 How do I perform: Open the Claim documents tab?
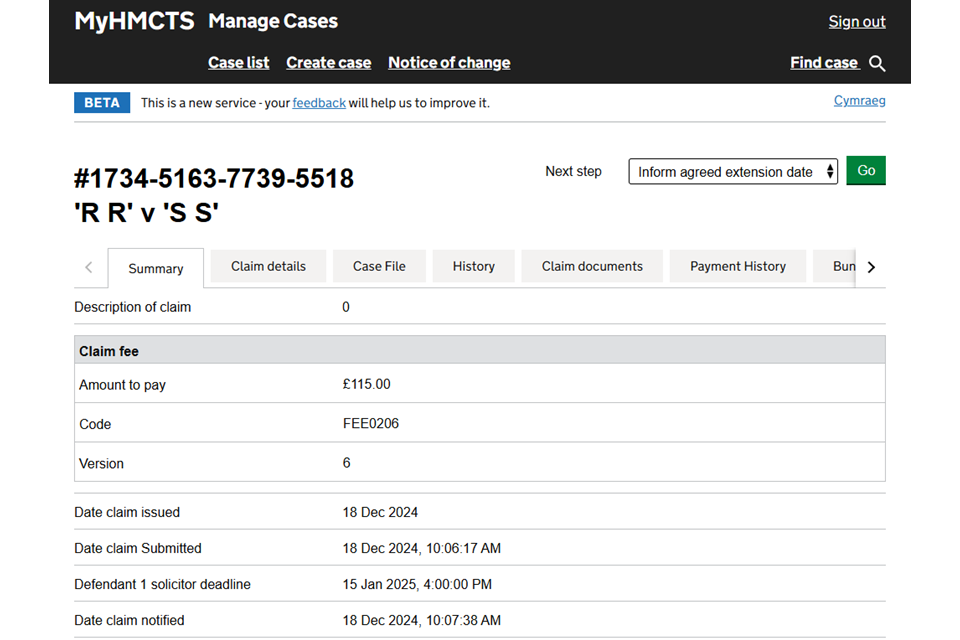(x=592, y=266)
